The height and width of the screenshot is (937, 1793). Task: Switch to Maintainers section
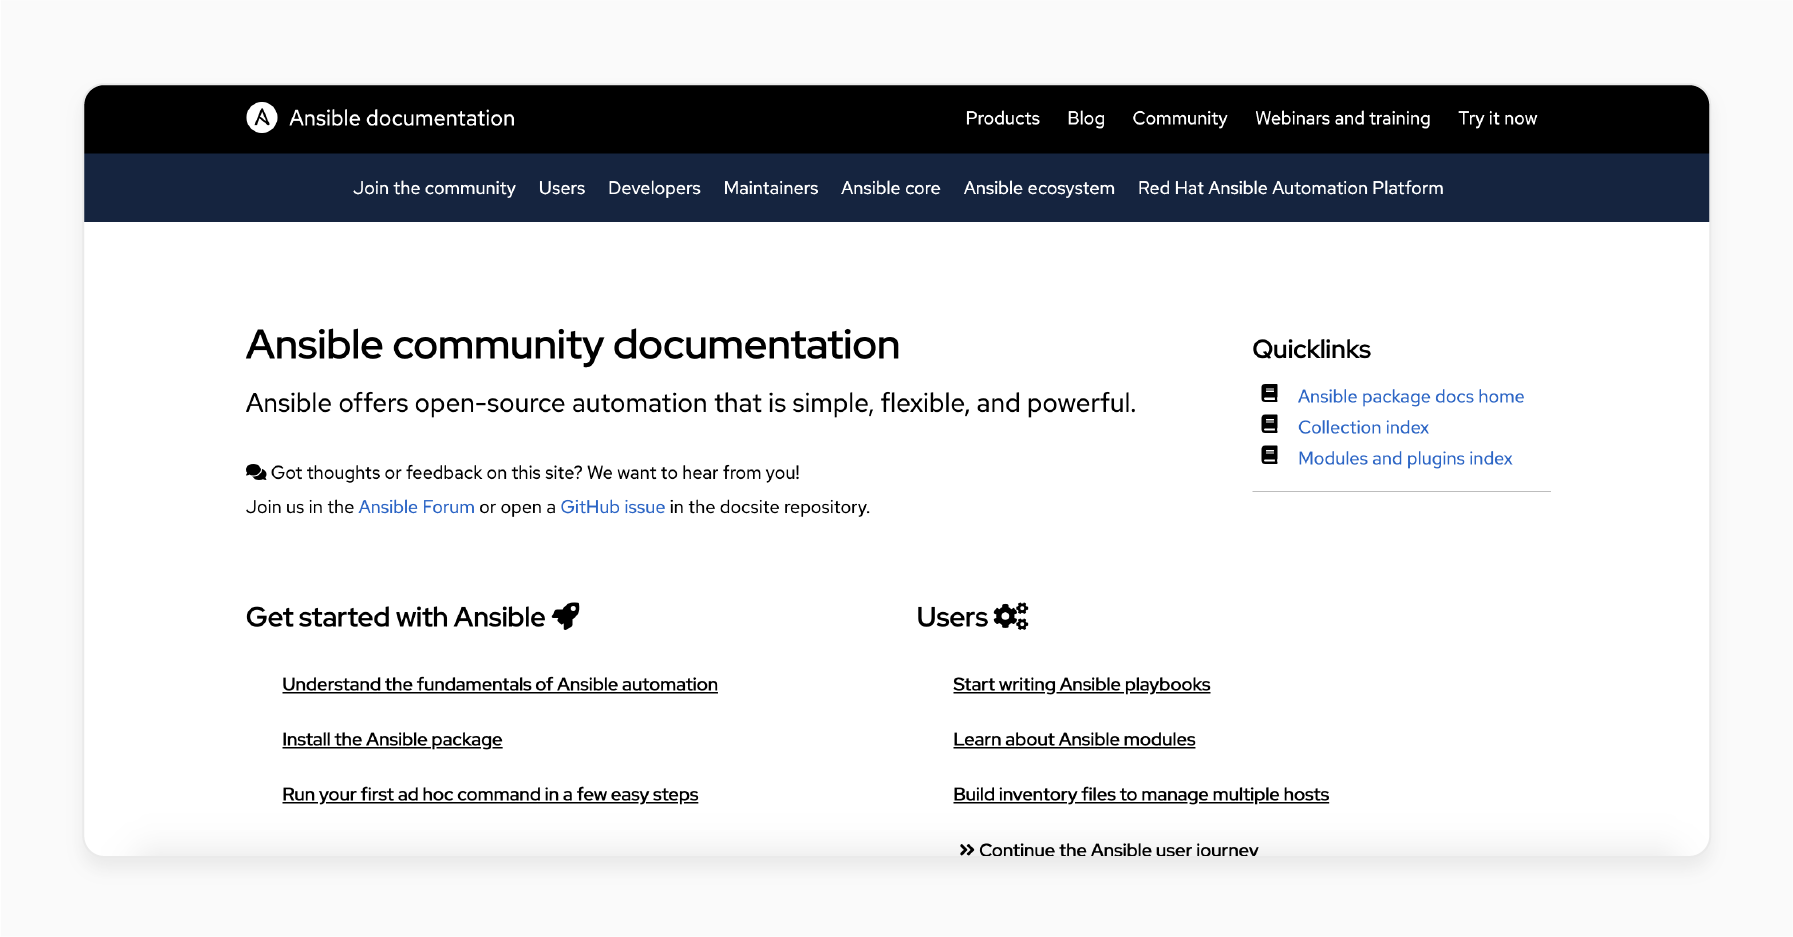point(771,188)
